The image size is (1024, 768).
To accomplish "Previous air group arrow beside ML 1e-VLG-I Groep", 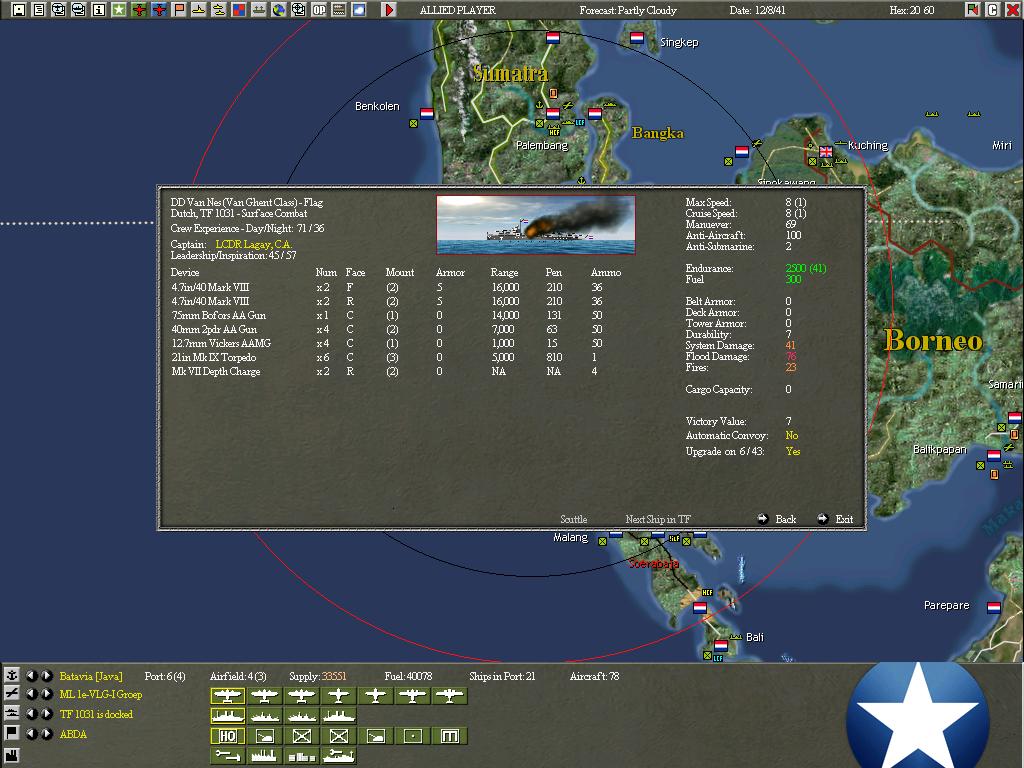I will pyautogui.click(x=31, y=694).
